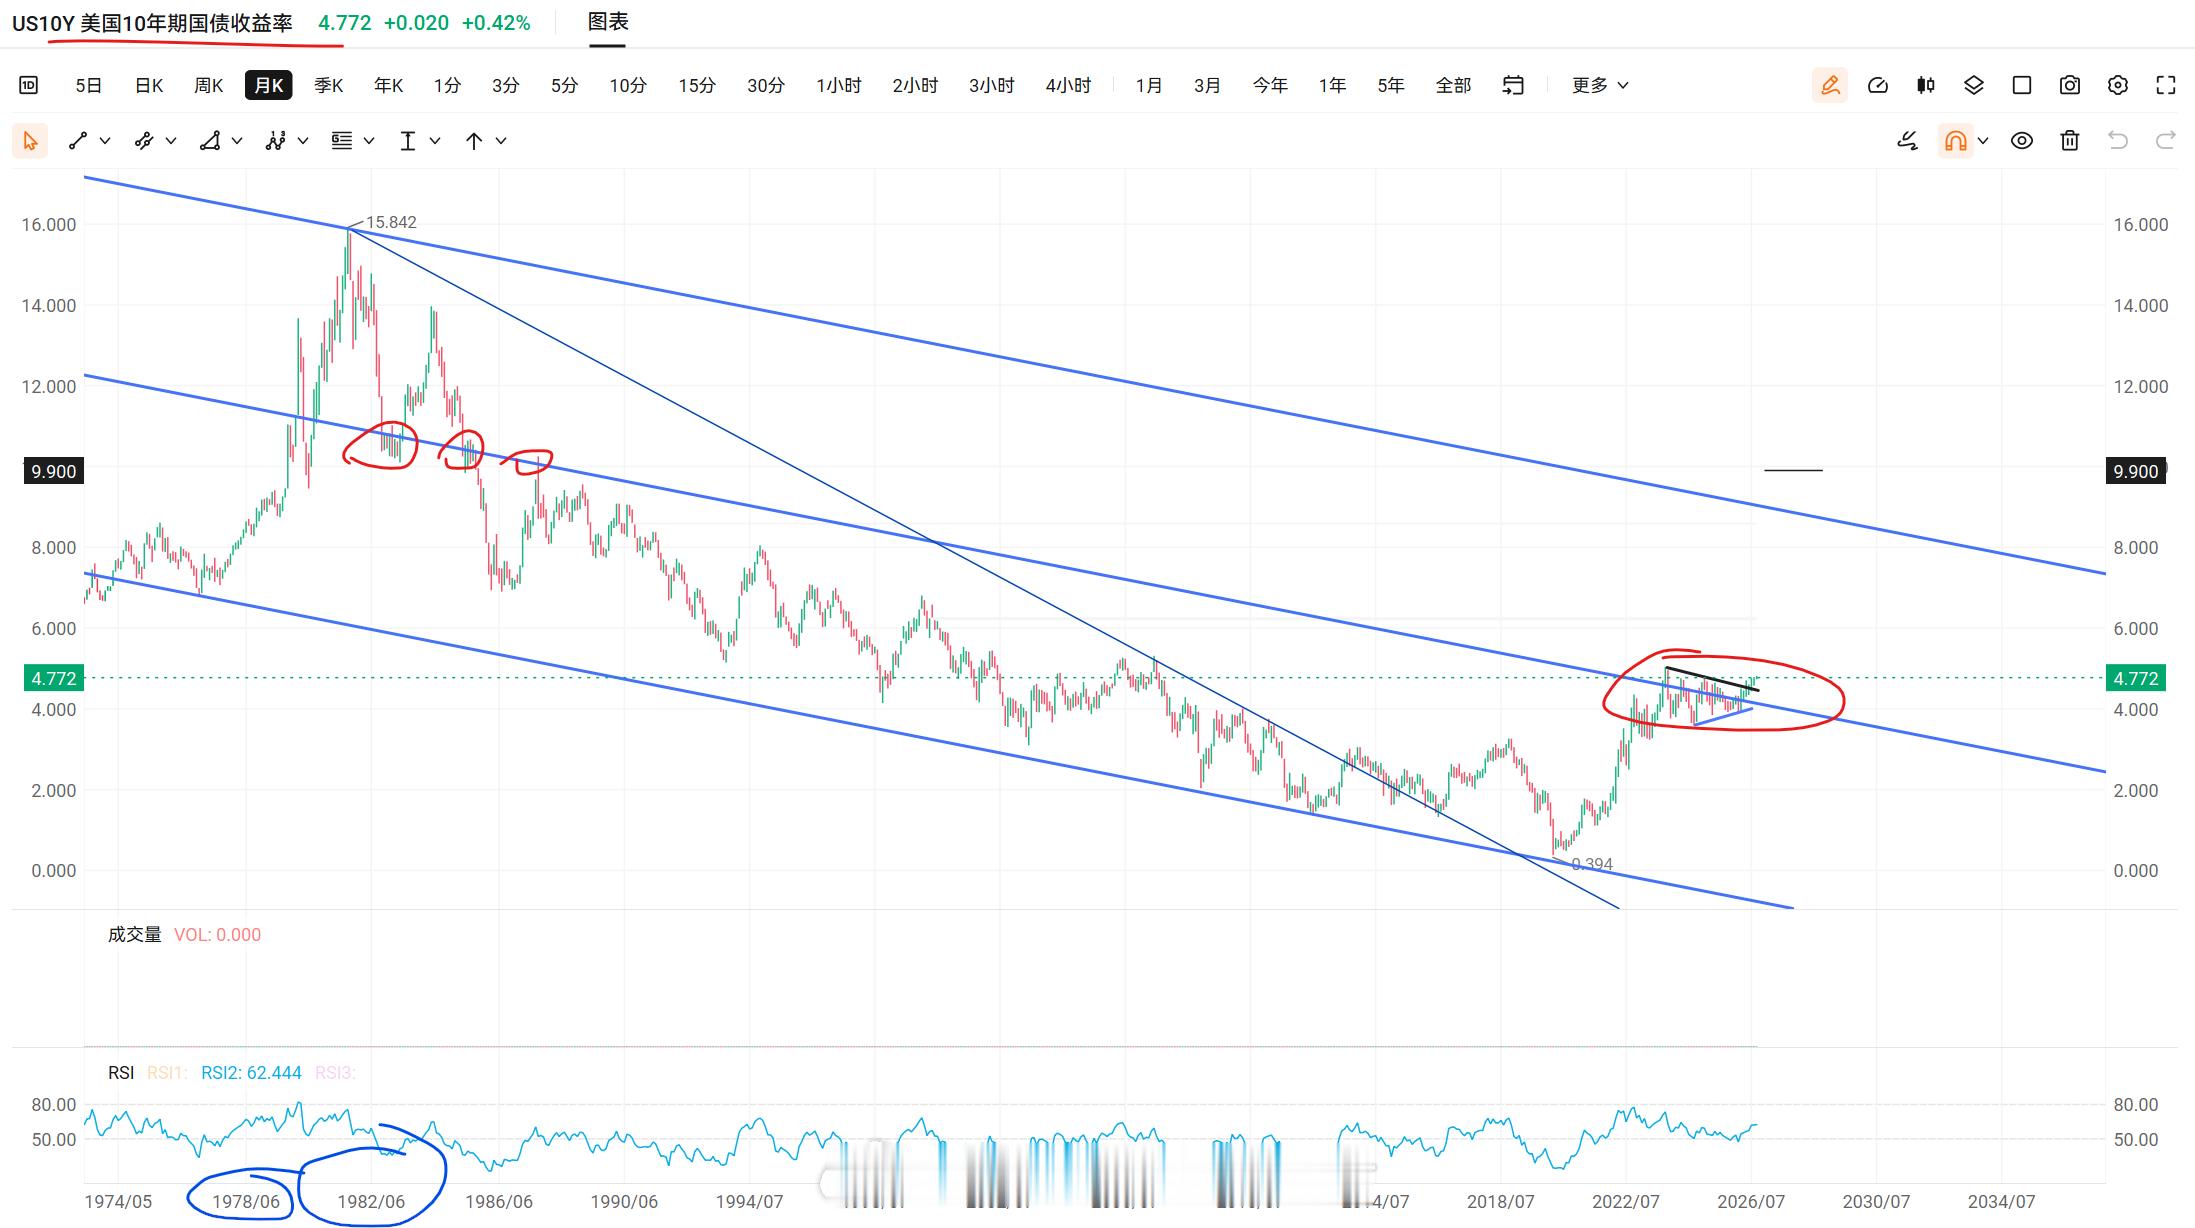Expand the line tool dropdown arrow
The height and width of the screenshot is (1228, 2195).
tap(105, 141)
